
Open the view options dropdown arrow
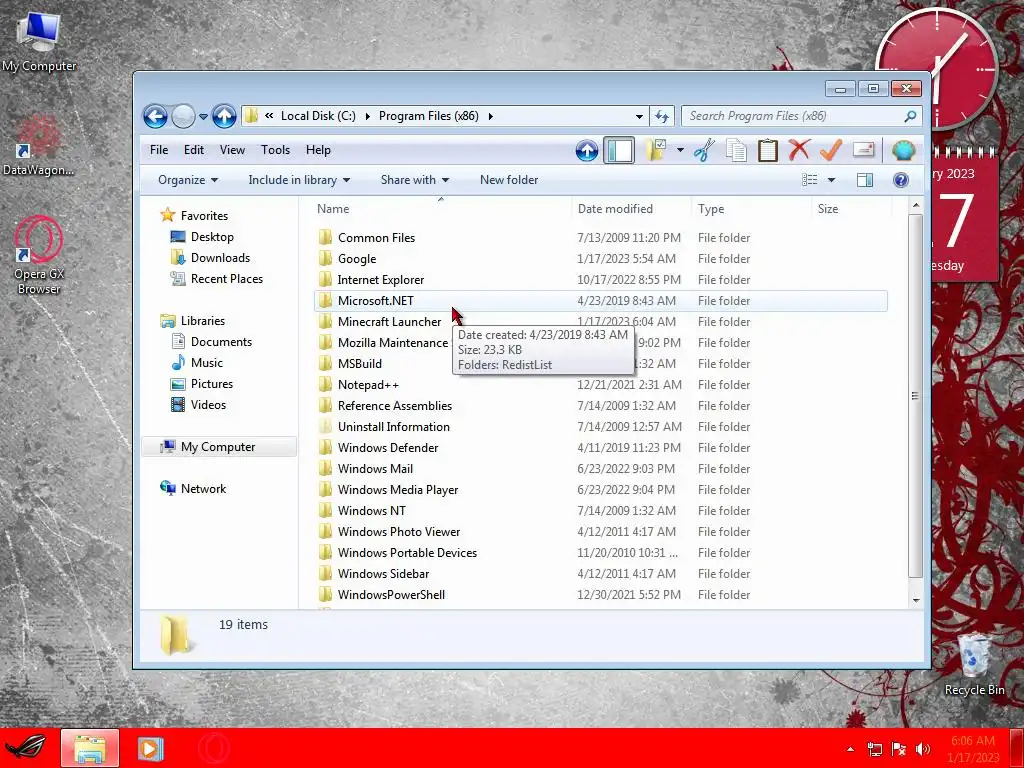click(831, 180)
